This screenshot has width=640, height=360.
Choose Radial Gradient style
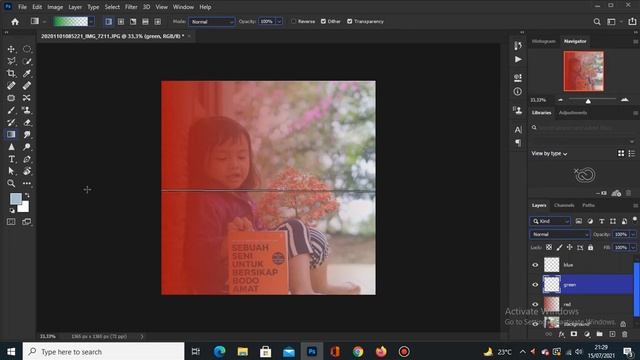(x=121, y=22)
